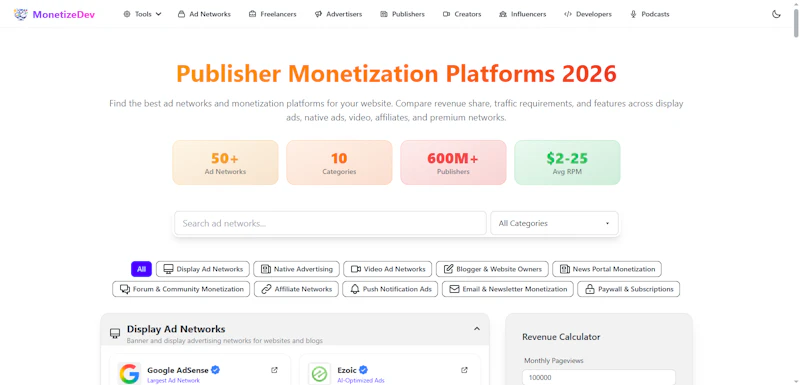
Task: Click the MonetizeDev logo icon
Action: (x=20, y=14)
